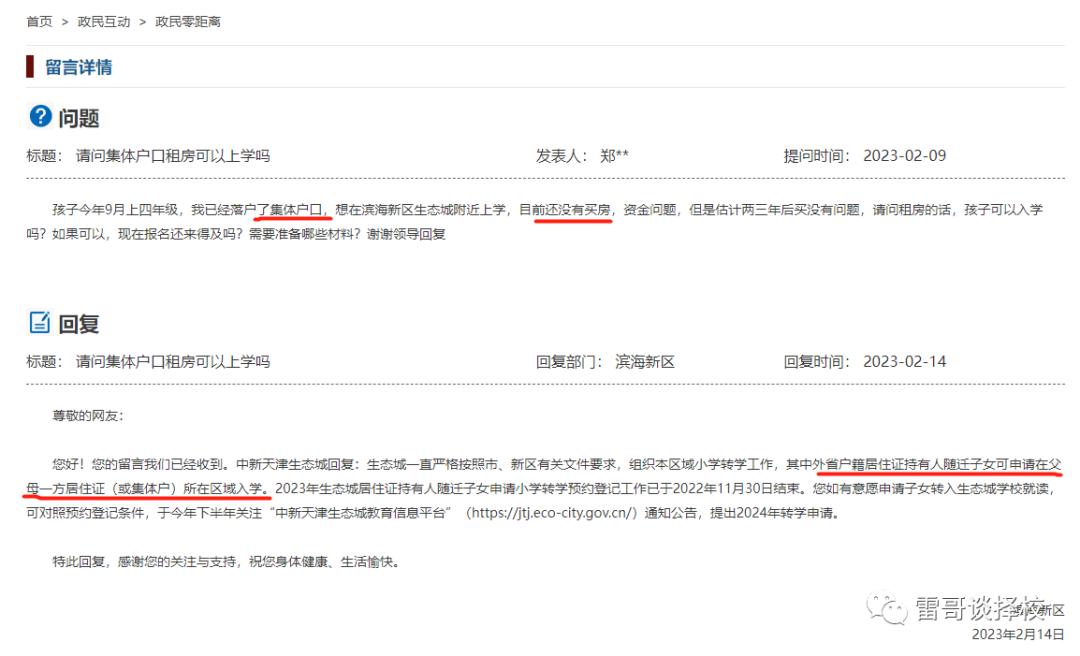
Task: Open the 首页 breadcrumb link
Action: (38, 20)
